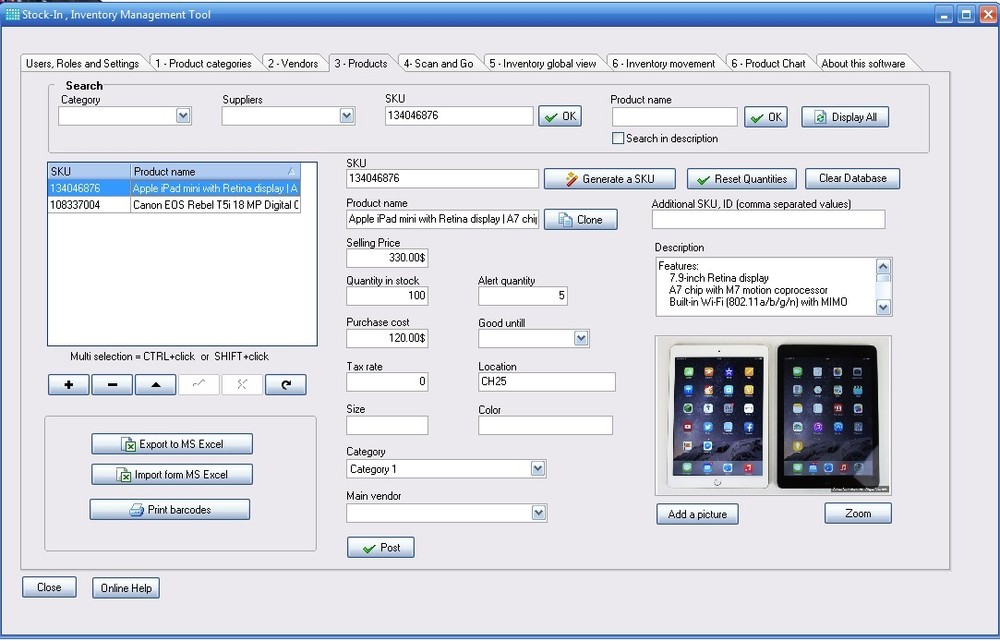The image size is (1000, 641).
Task: Open the Print barcodes tool
Action: (x=169, y=509)
